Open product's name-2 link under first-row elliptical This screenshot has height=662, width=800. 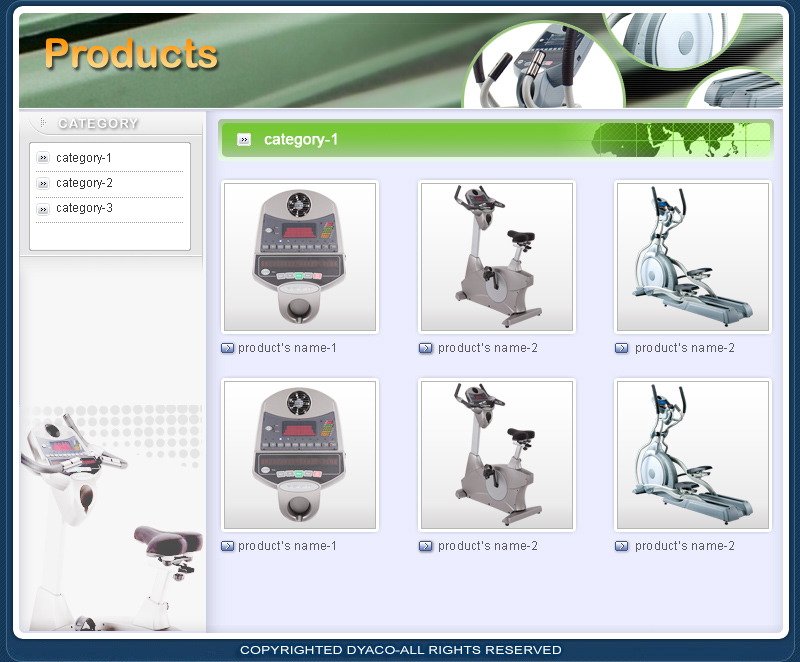click(685, 348)
